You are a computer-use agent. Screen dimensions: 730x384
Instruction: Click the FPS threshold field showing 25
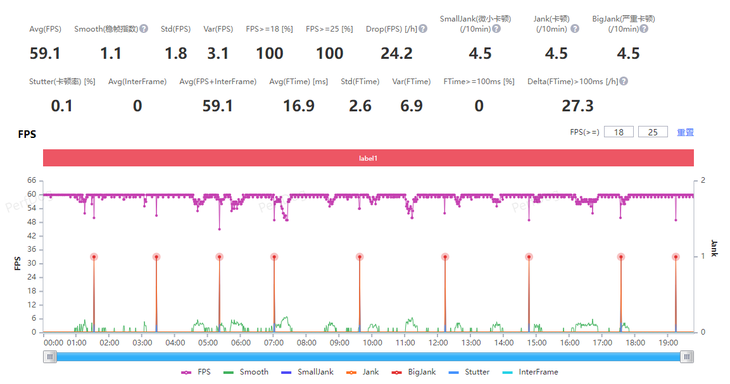653,132
